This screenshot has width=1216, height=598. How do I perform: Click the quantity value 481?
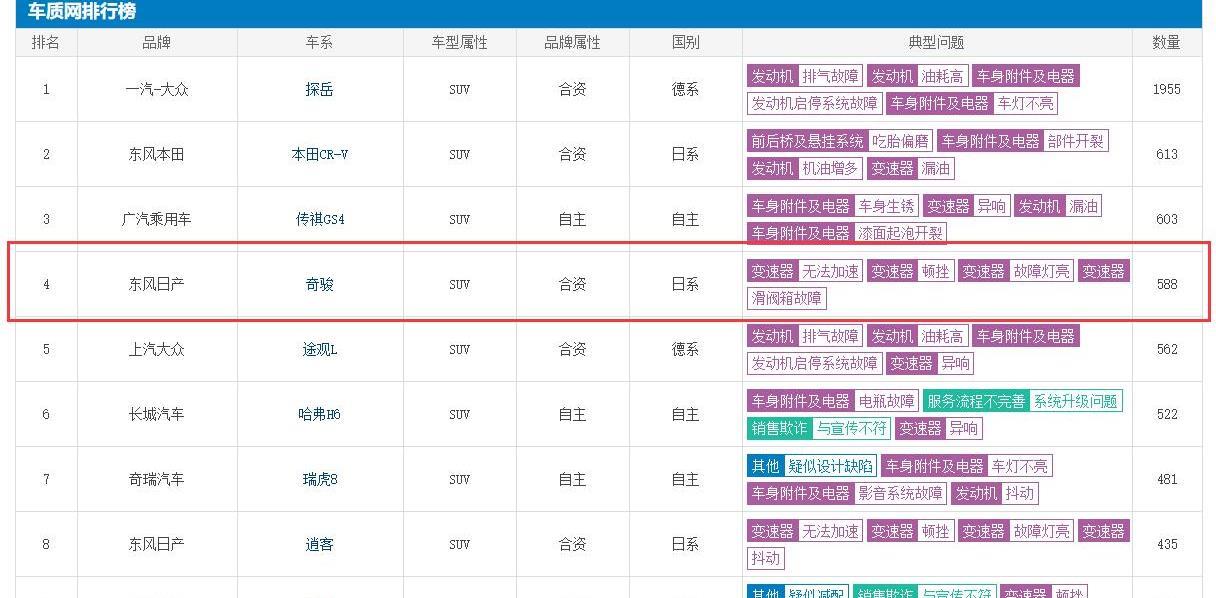point(1166,479)
